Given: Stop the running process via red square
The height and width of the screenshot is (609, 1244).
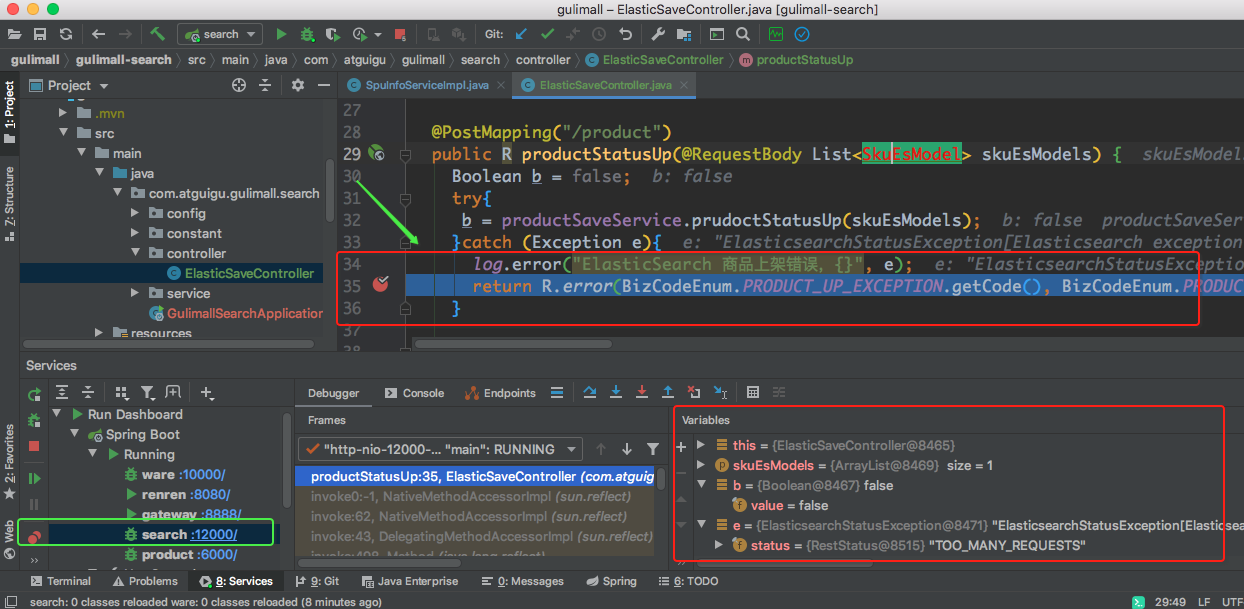Looking at the screenshot, I should click(x=400, y=34).
